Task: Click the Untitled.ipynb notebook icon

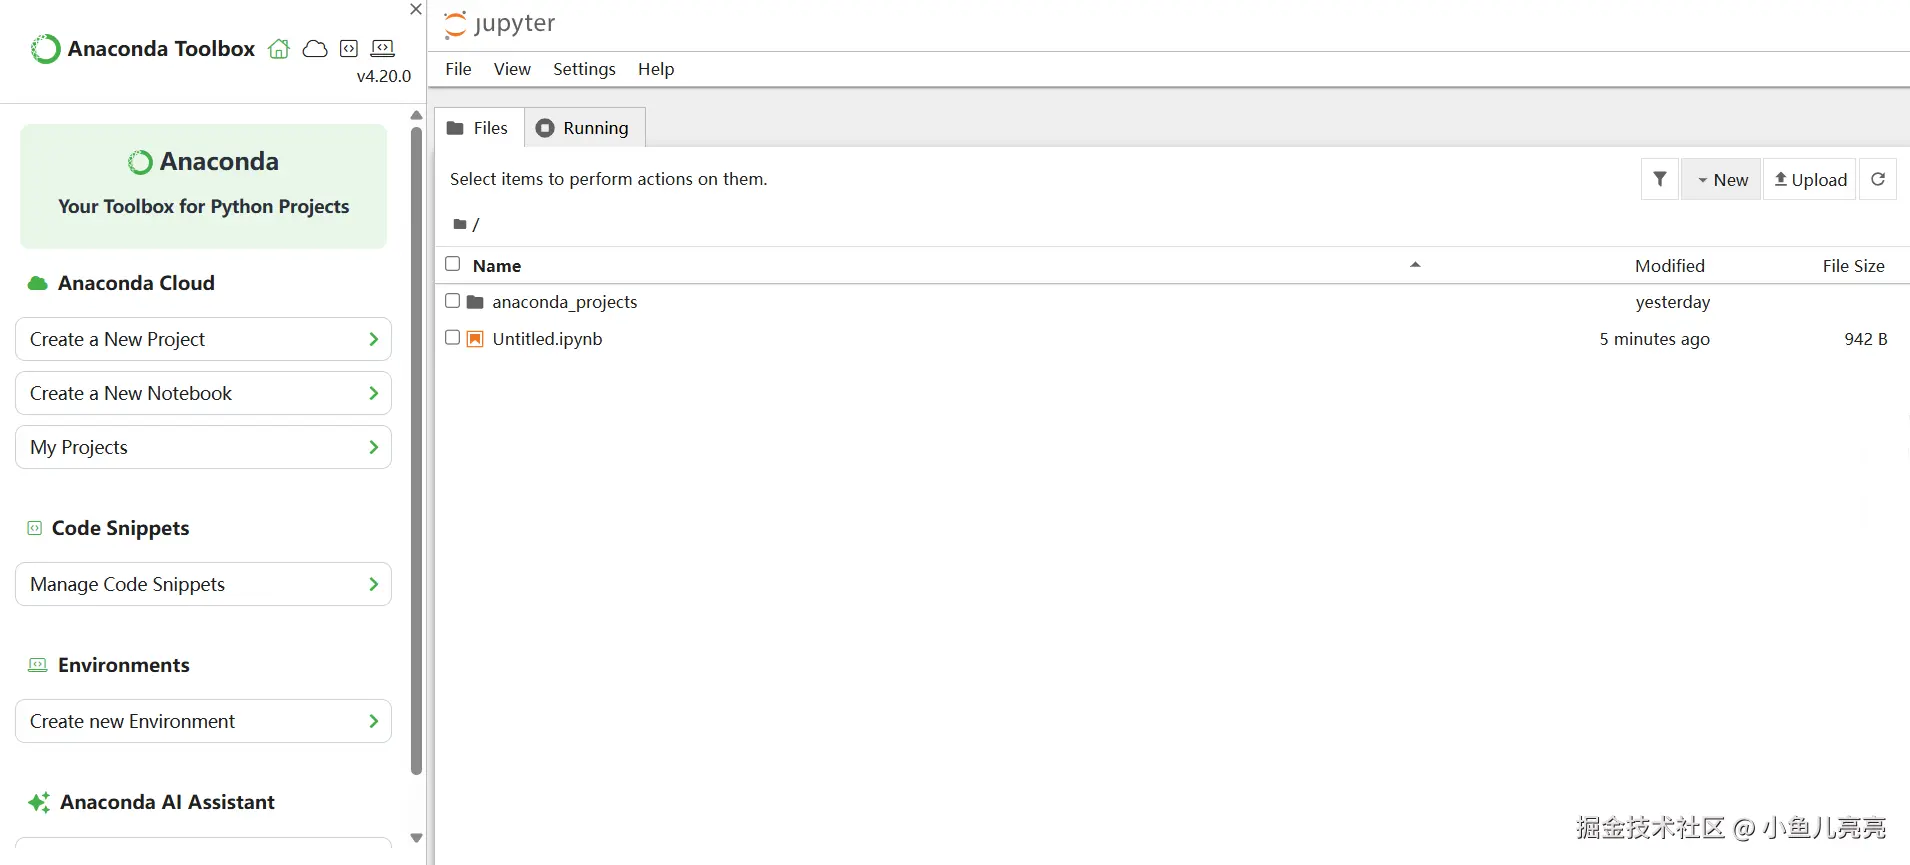Action: (x=475, y=339)
